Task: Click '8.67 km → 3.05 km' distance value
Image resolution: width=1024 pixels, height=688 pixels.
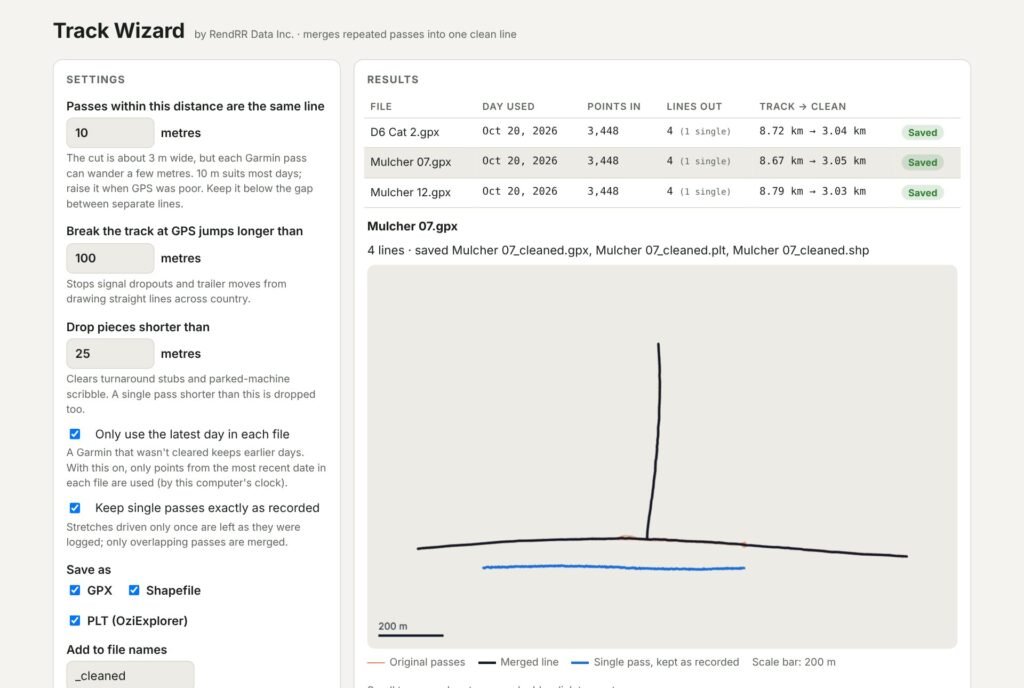Action: pos(812,161)
